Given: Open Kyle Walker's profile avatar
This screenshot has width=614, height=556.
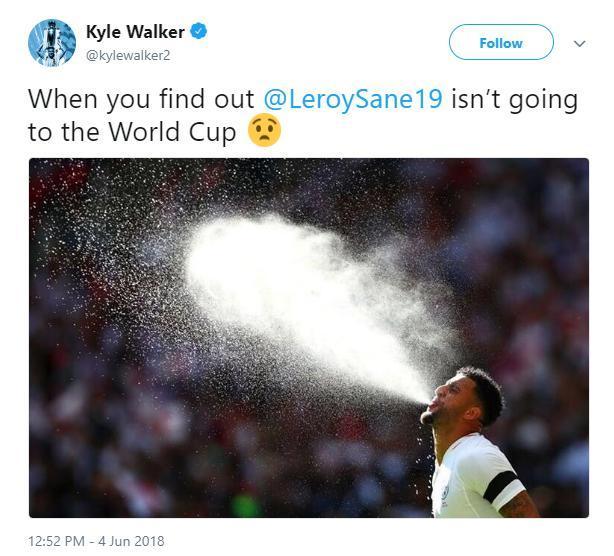Looking at the screenshot, I should 52,43.
